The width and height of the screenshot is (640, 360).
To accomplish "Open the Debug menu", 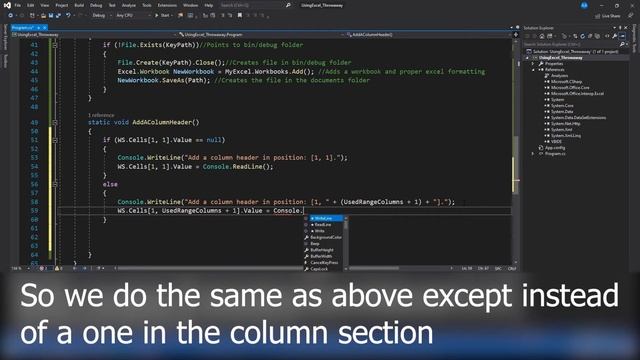I will (96, 5).
